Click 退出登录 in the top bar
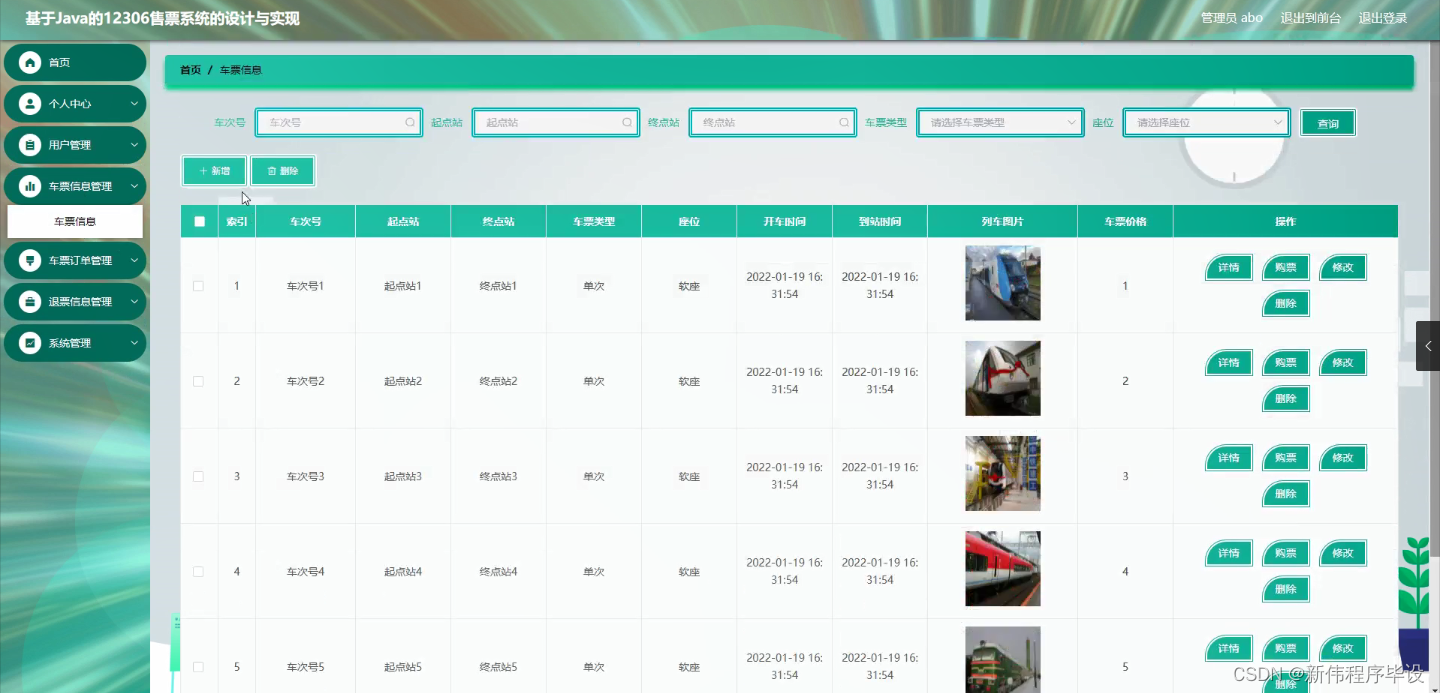 point(1384,17)
